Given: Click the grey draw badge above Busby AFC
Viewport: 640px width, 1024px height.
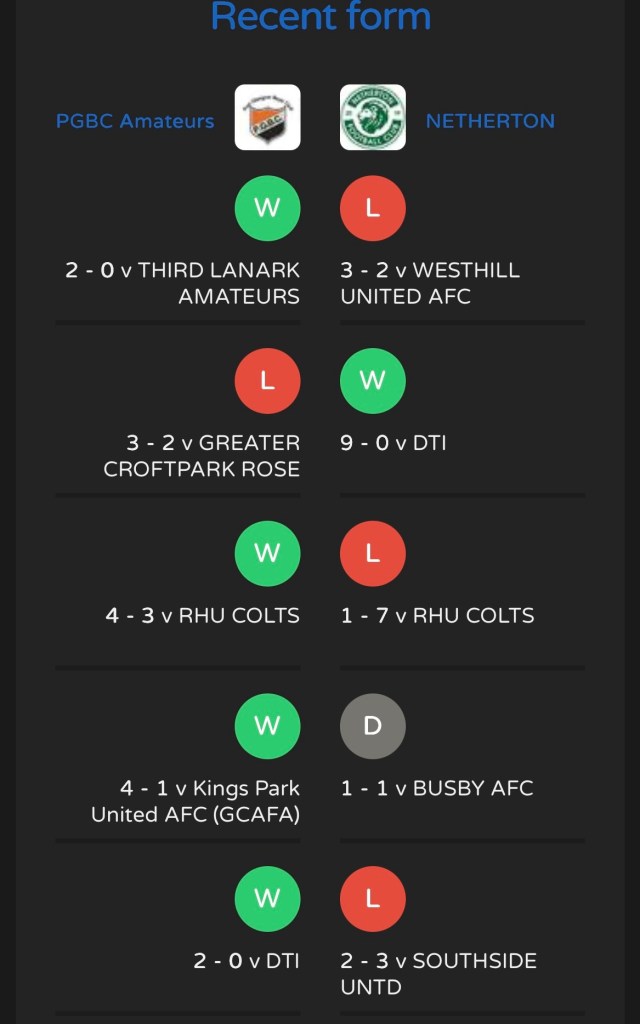Looking at the screenshot, I should click(x=372, y=726).
